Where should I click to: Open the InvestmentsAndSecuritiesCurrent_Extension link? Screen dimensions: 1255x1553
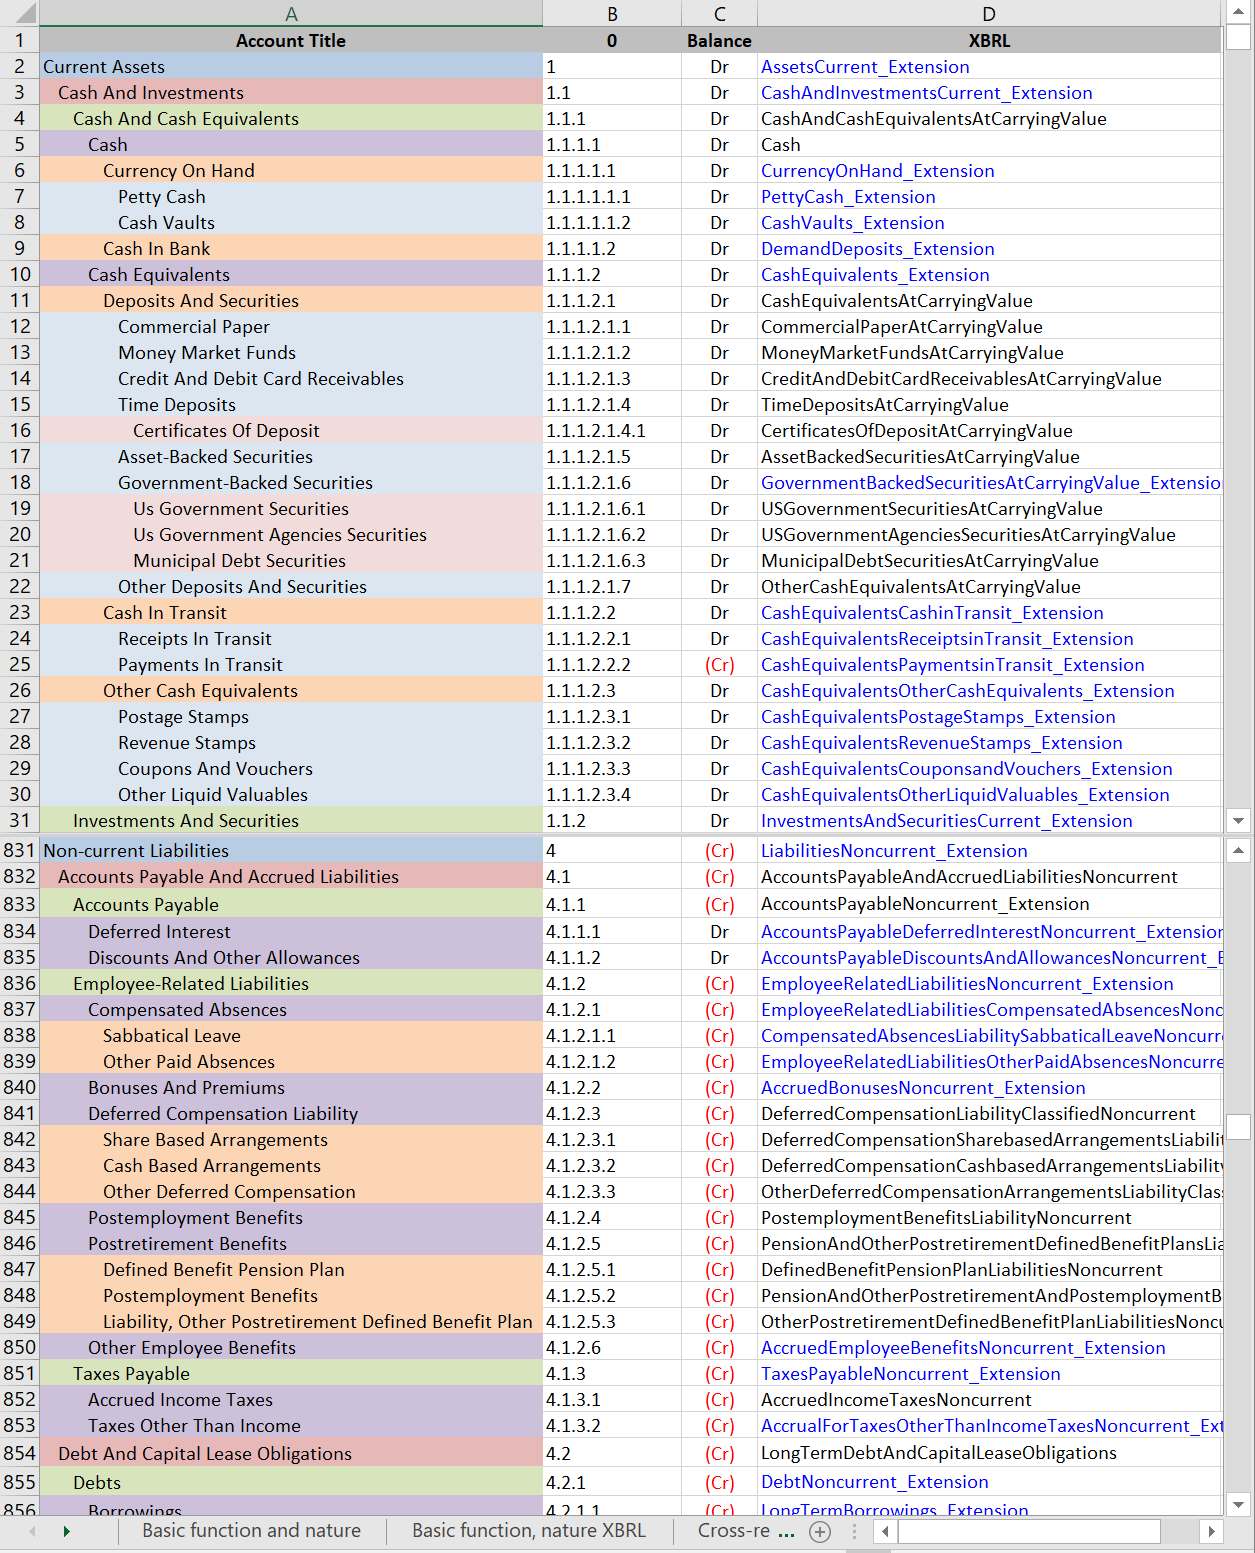coord(947,820)
